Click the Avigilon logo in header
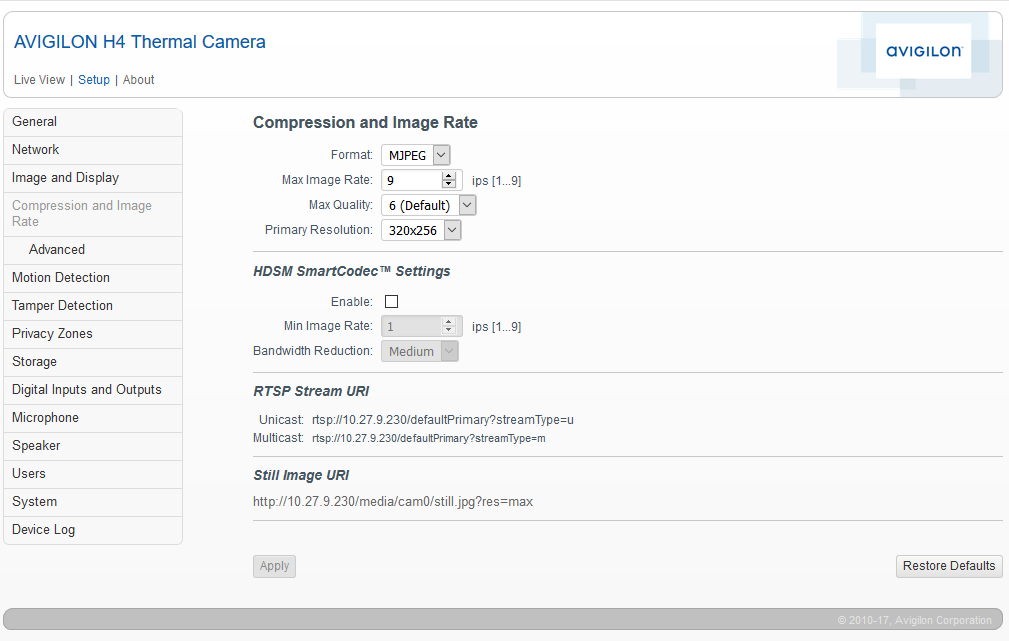This screenshot has width=1009, height=641. point(923,51)
